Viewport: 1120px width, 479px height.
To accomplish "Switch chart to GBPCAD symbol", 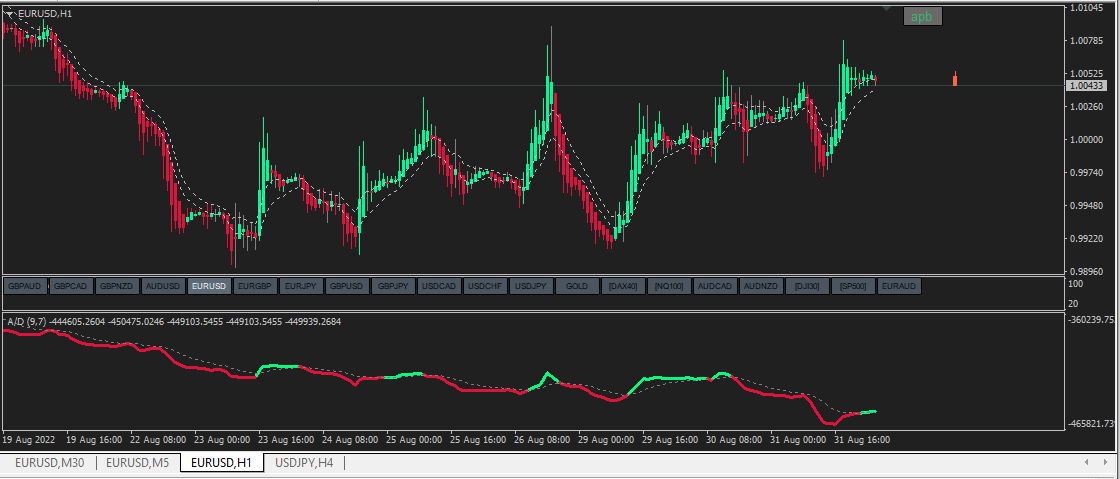I will point(71,286).
